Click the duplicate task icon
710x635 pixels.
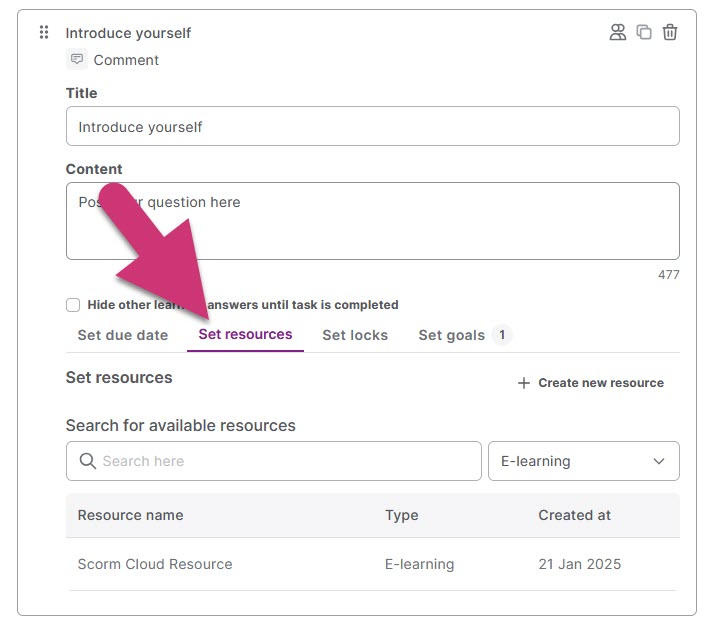click(x=644, y=33)
